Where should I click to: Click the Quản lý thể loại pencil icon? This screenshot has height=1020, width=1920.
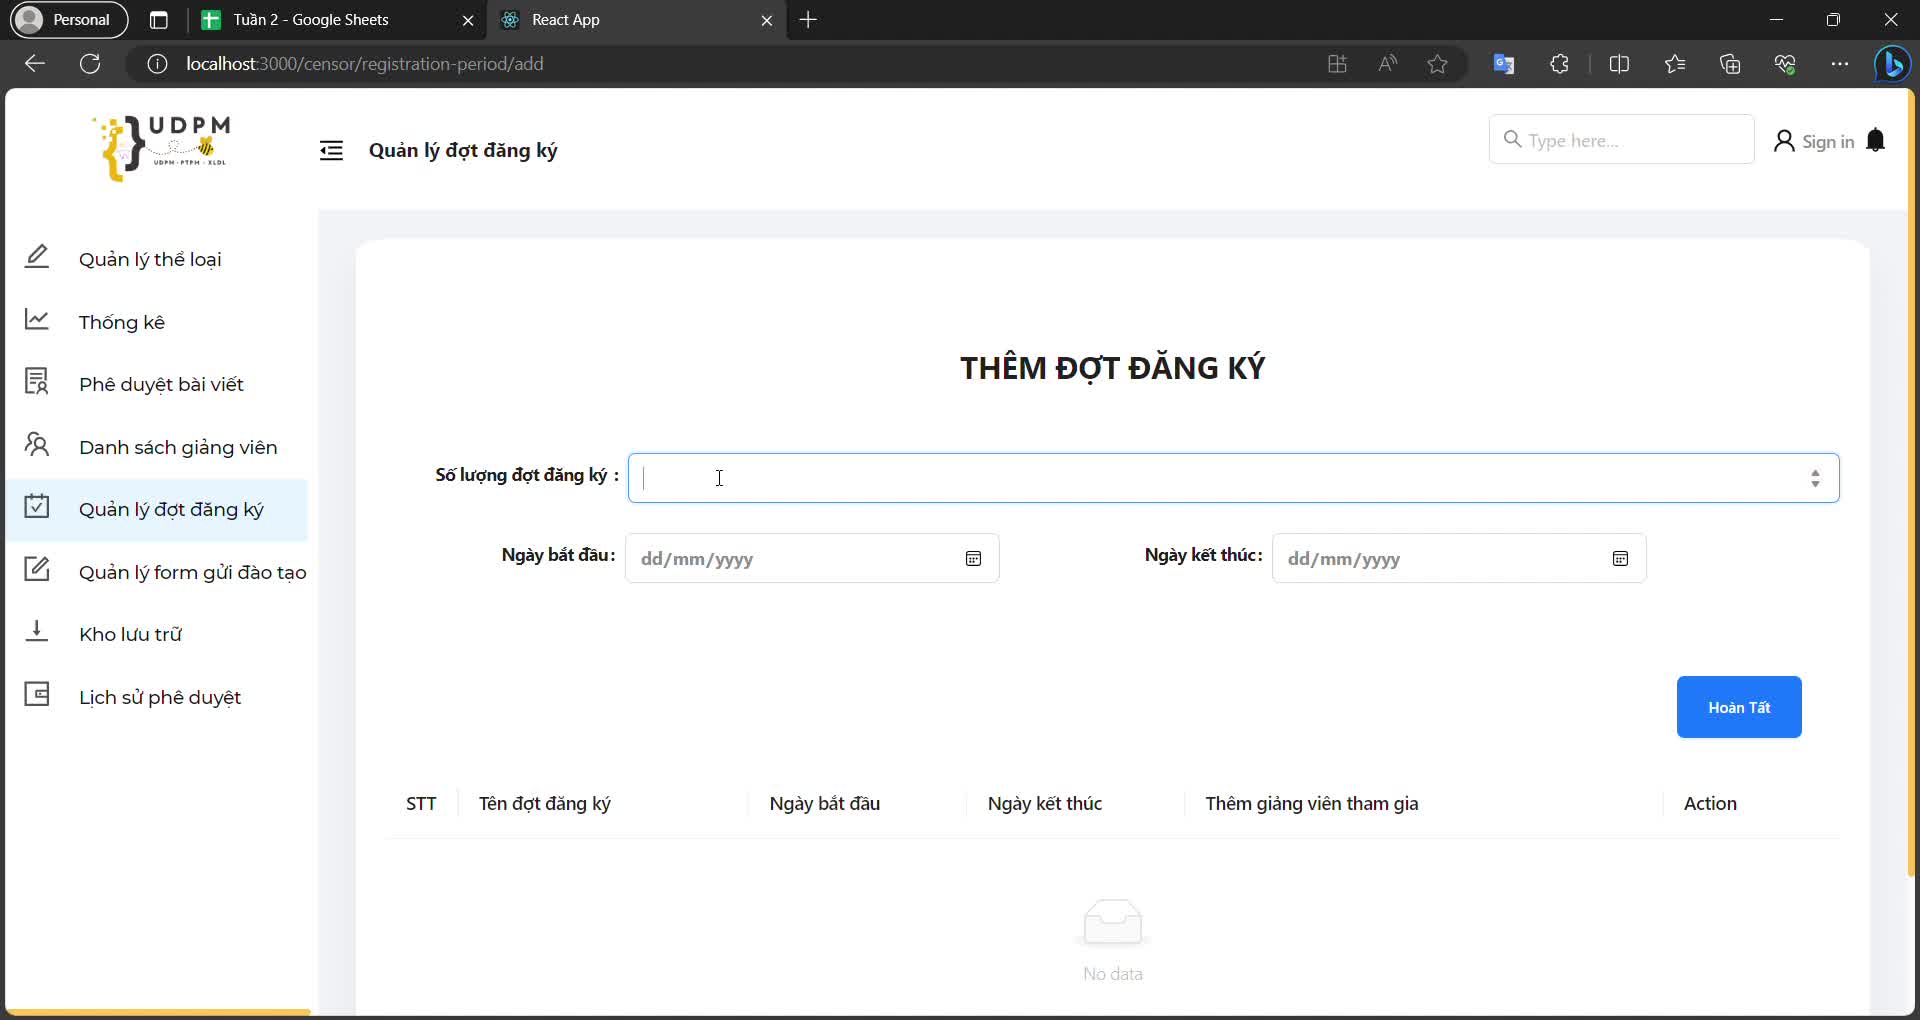(37, 257)
